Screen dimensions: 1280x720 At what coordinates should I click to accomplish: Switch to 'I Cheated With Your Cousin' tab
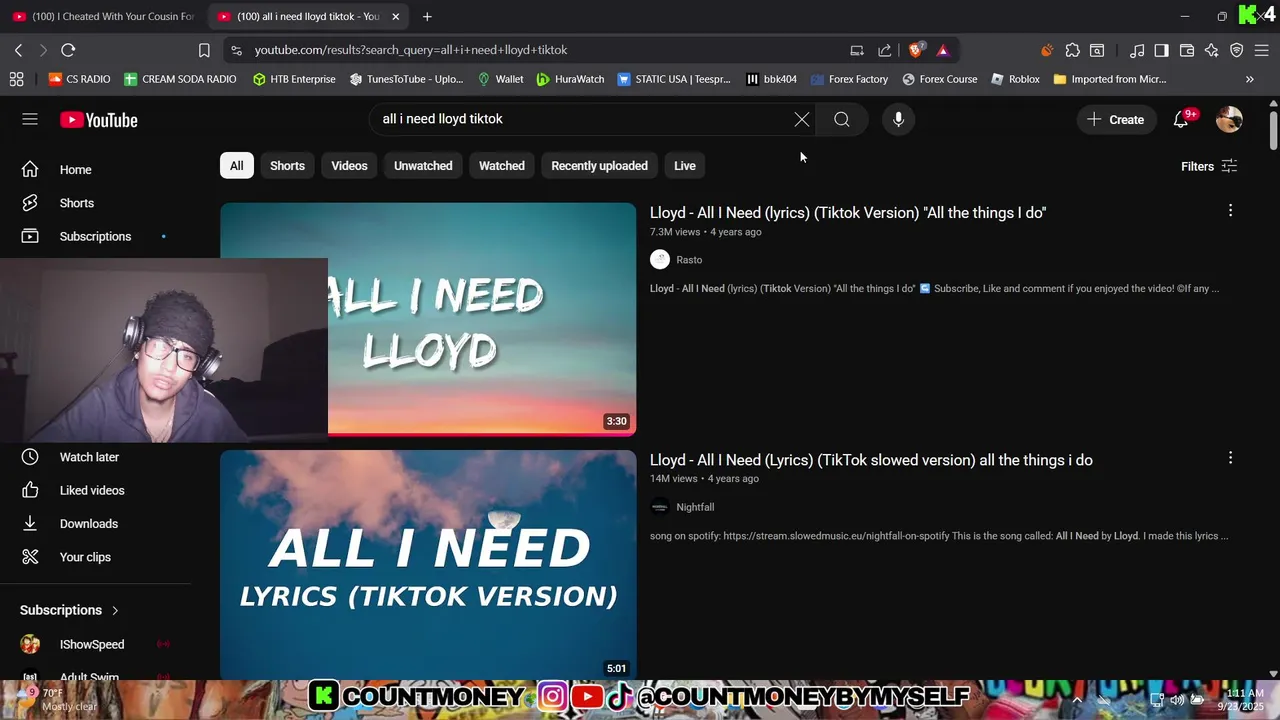(104, 16)
